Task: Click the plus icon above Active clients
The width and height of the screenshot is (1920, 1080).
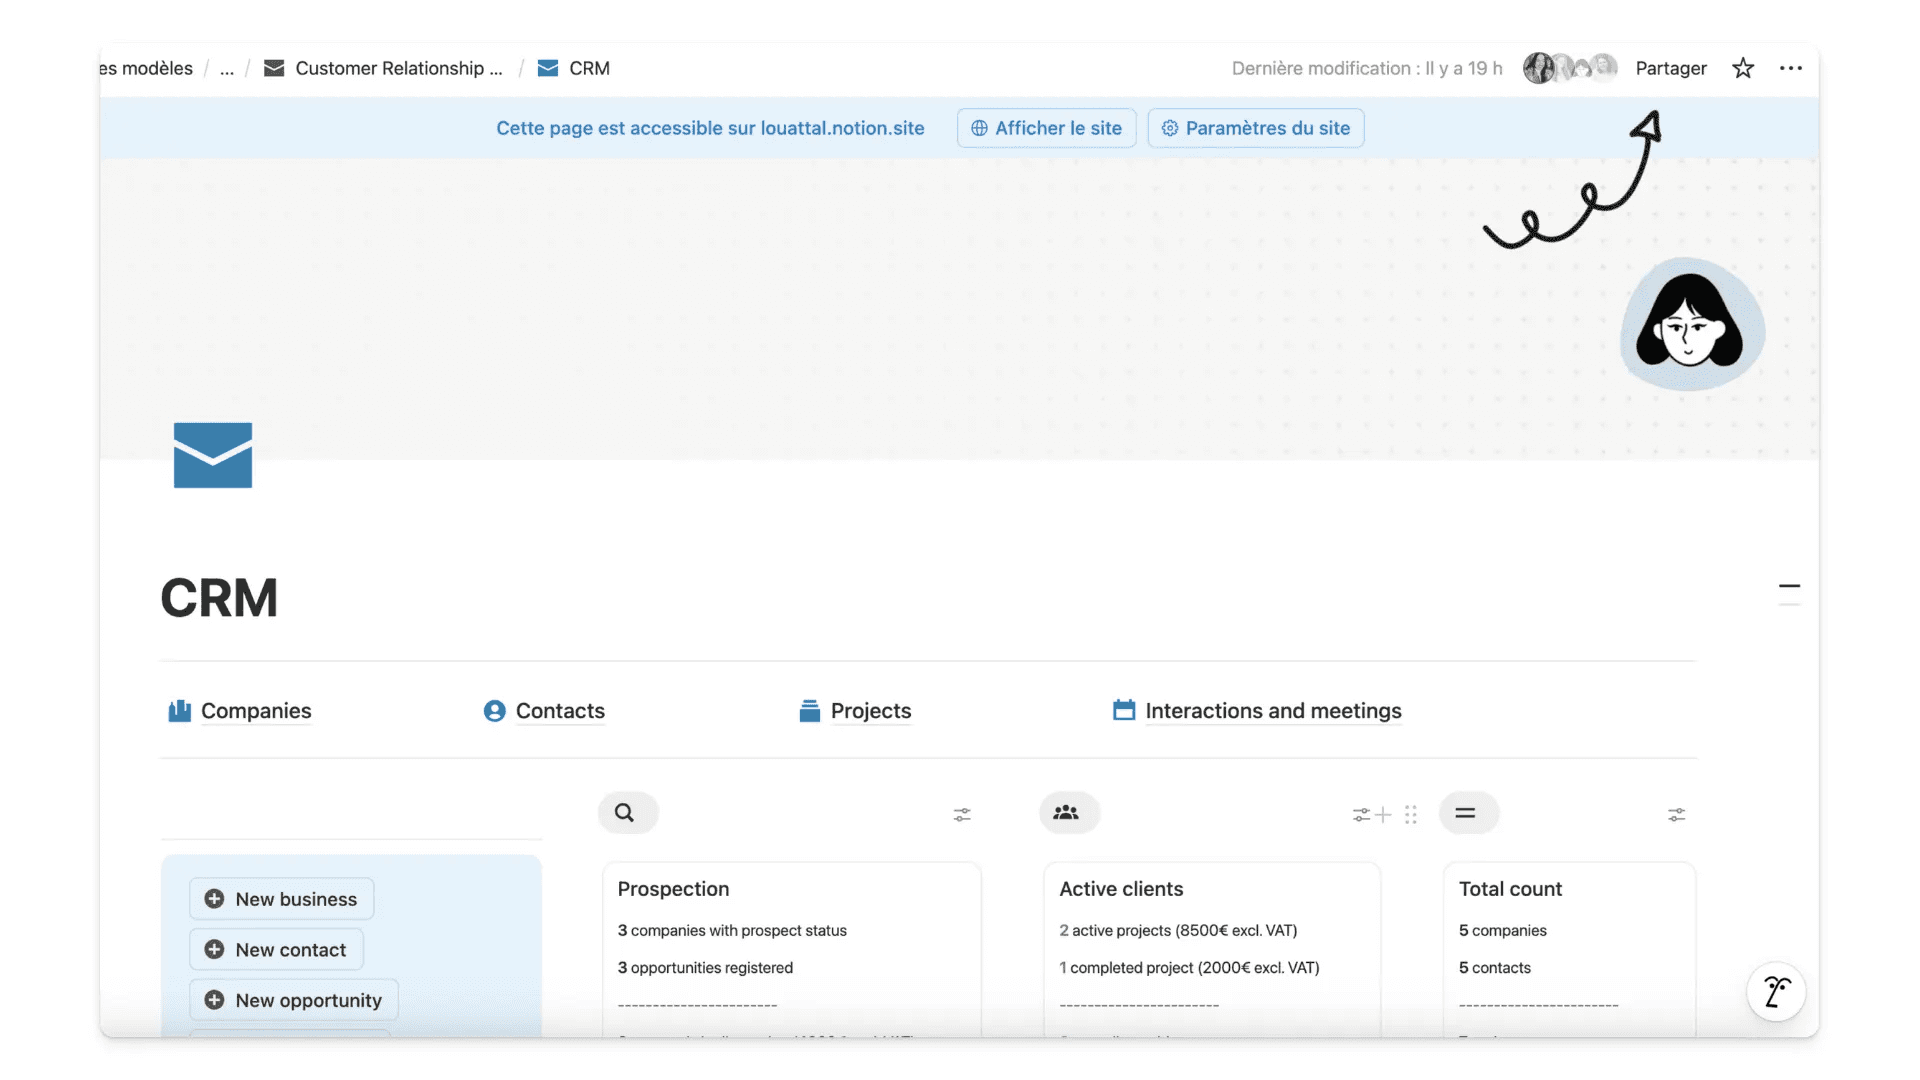Action: click(x=1384, y=815)
